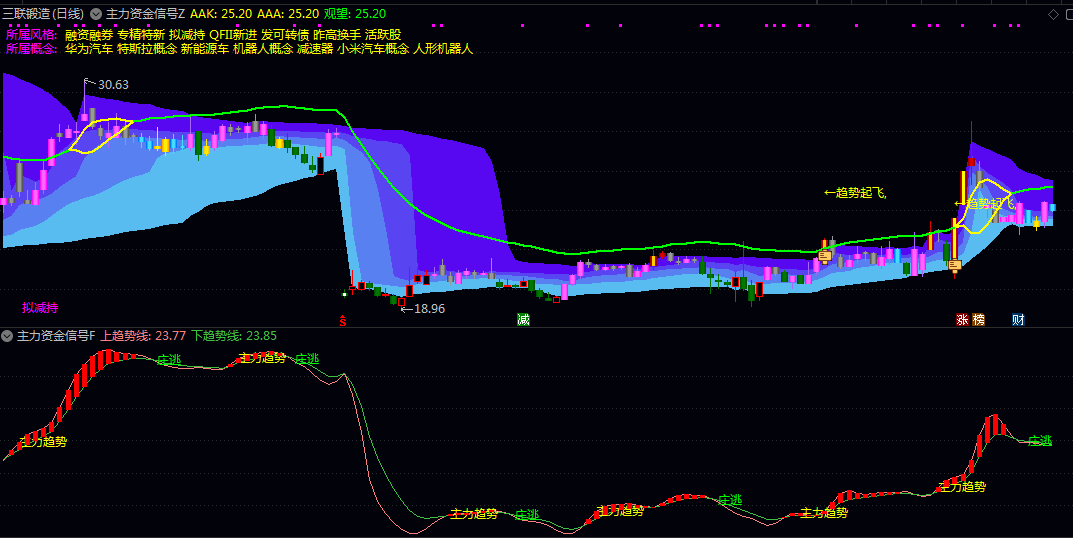Screen dimensions: 1073x538
Task: Click the 机器人概念 concept tag
Action: 263,49
